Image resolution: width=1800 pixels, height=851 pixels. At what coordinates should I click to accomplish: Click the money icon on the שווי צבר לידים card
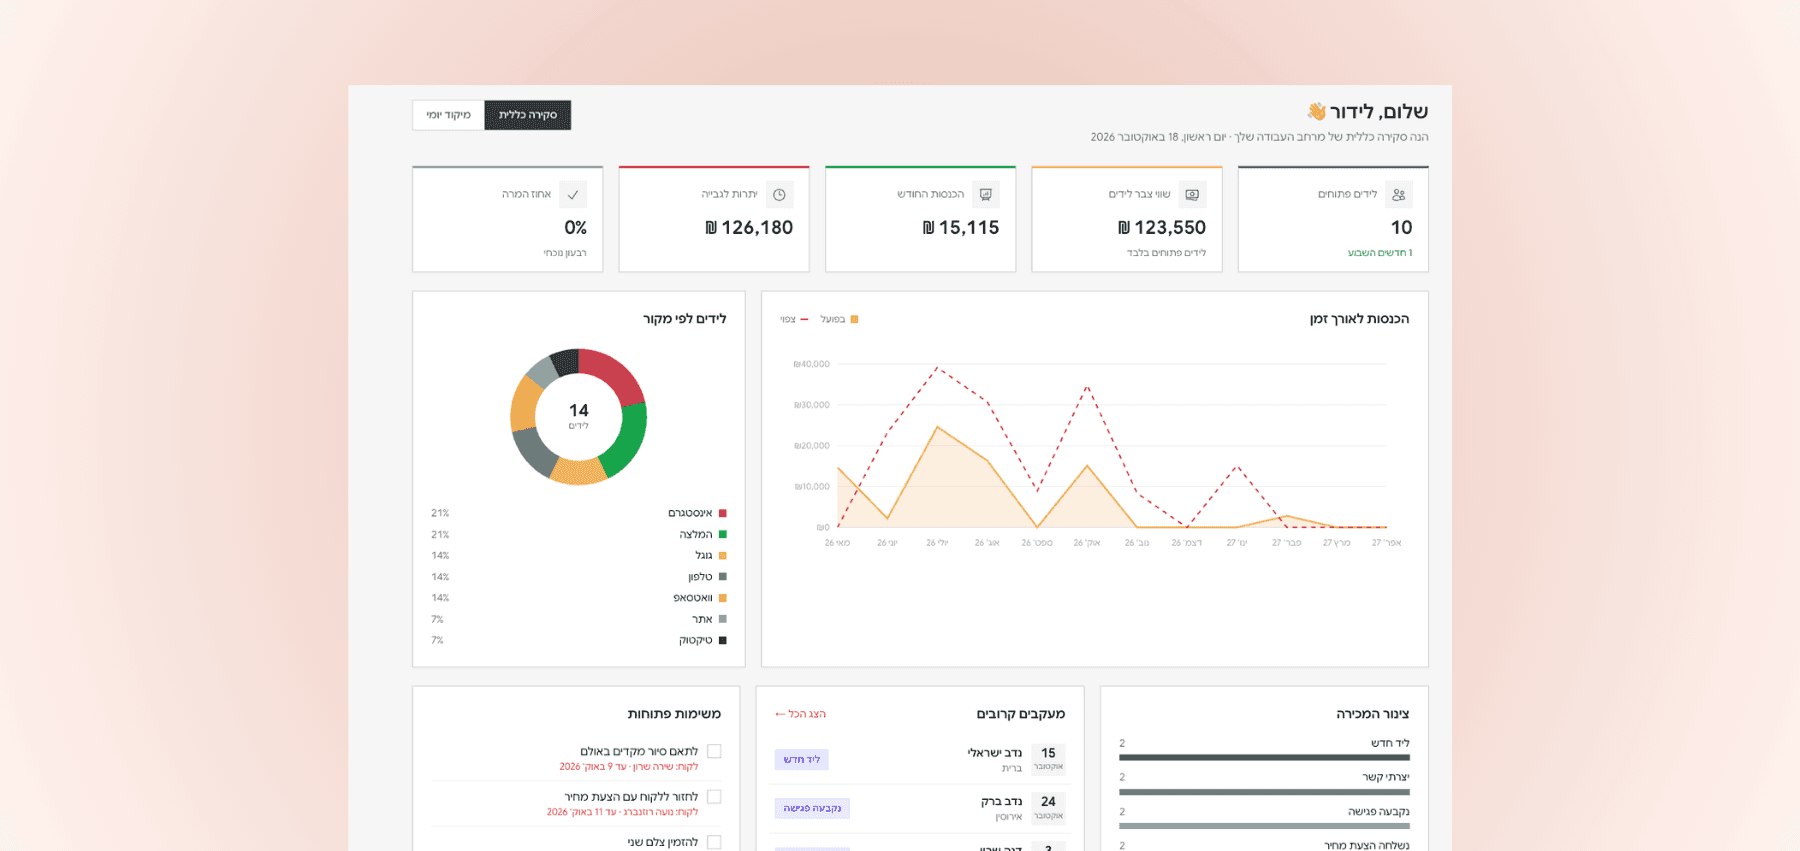pyautogui.click(x=1192, y=195)
